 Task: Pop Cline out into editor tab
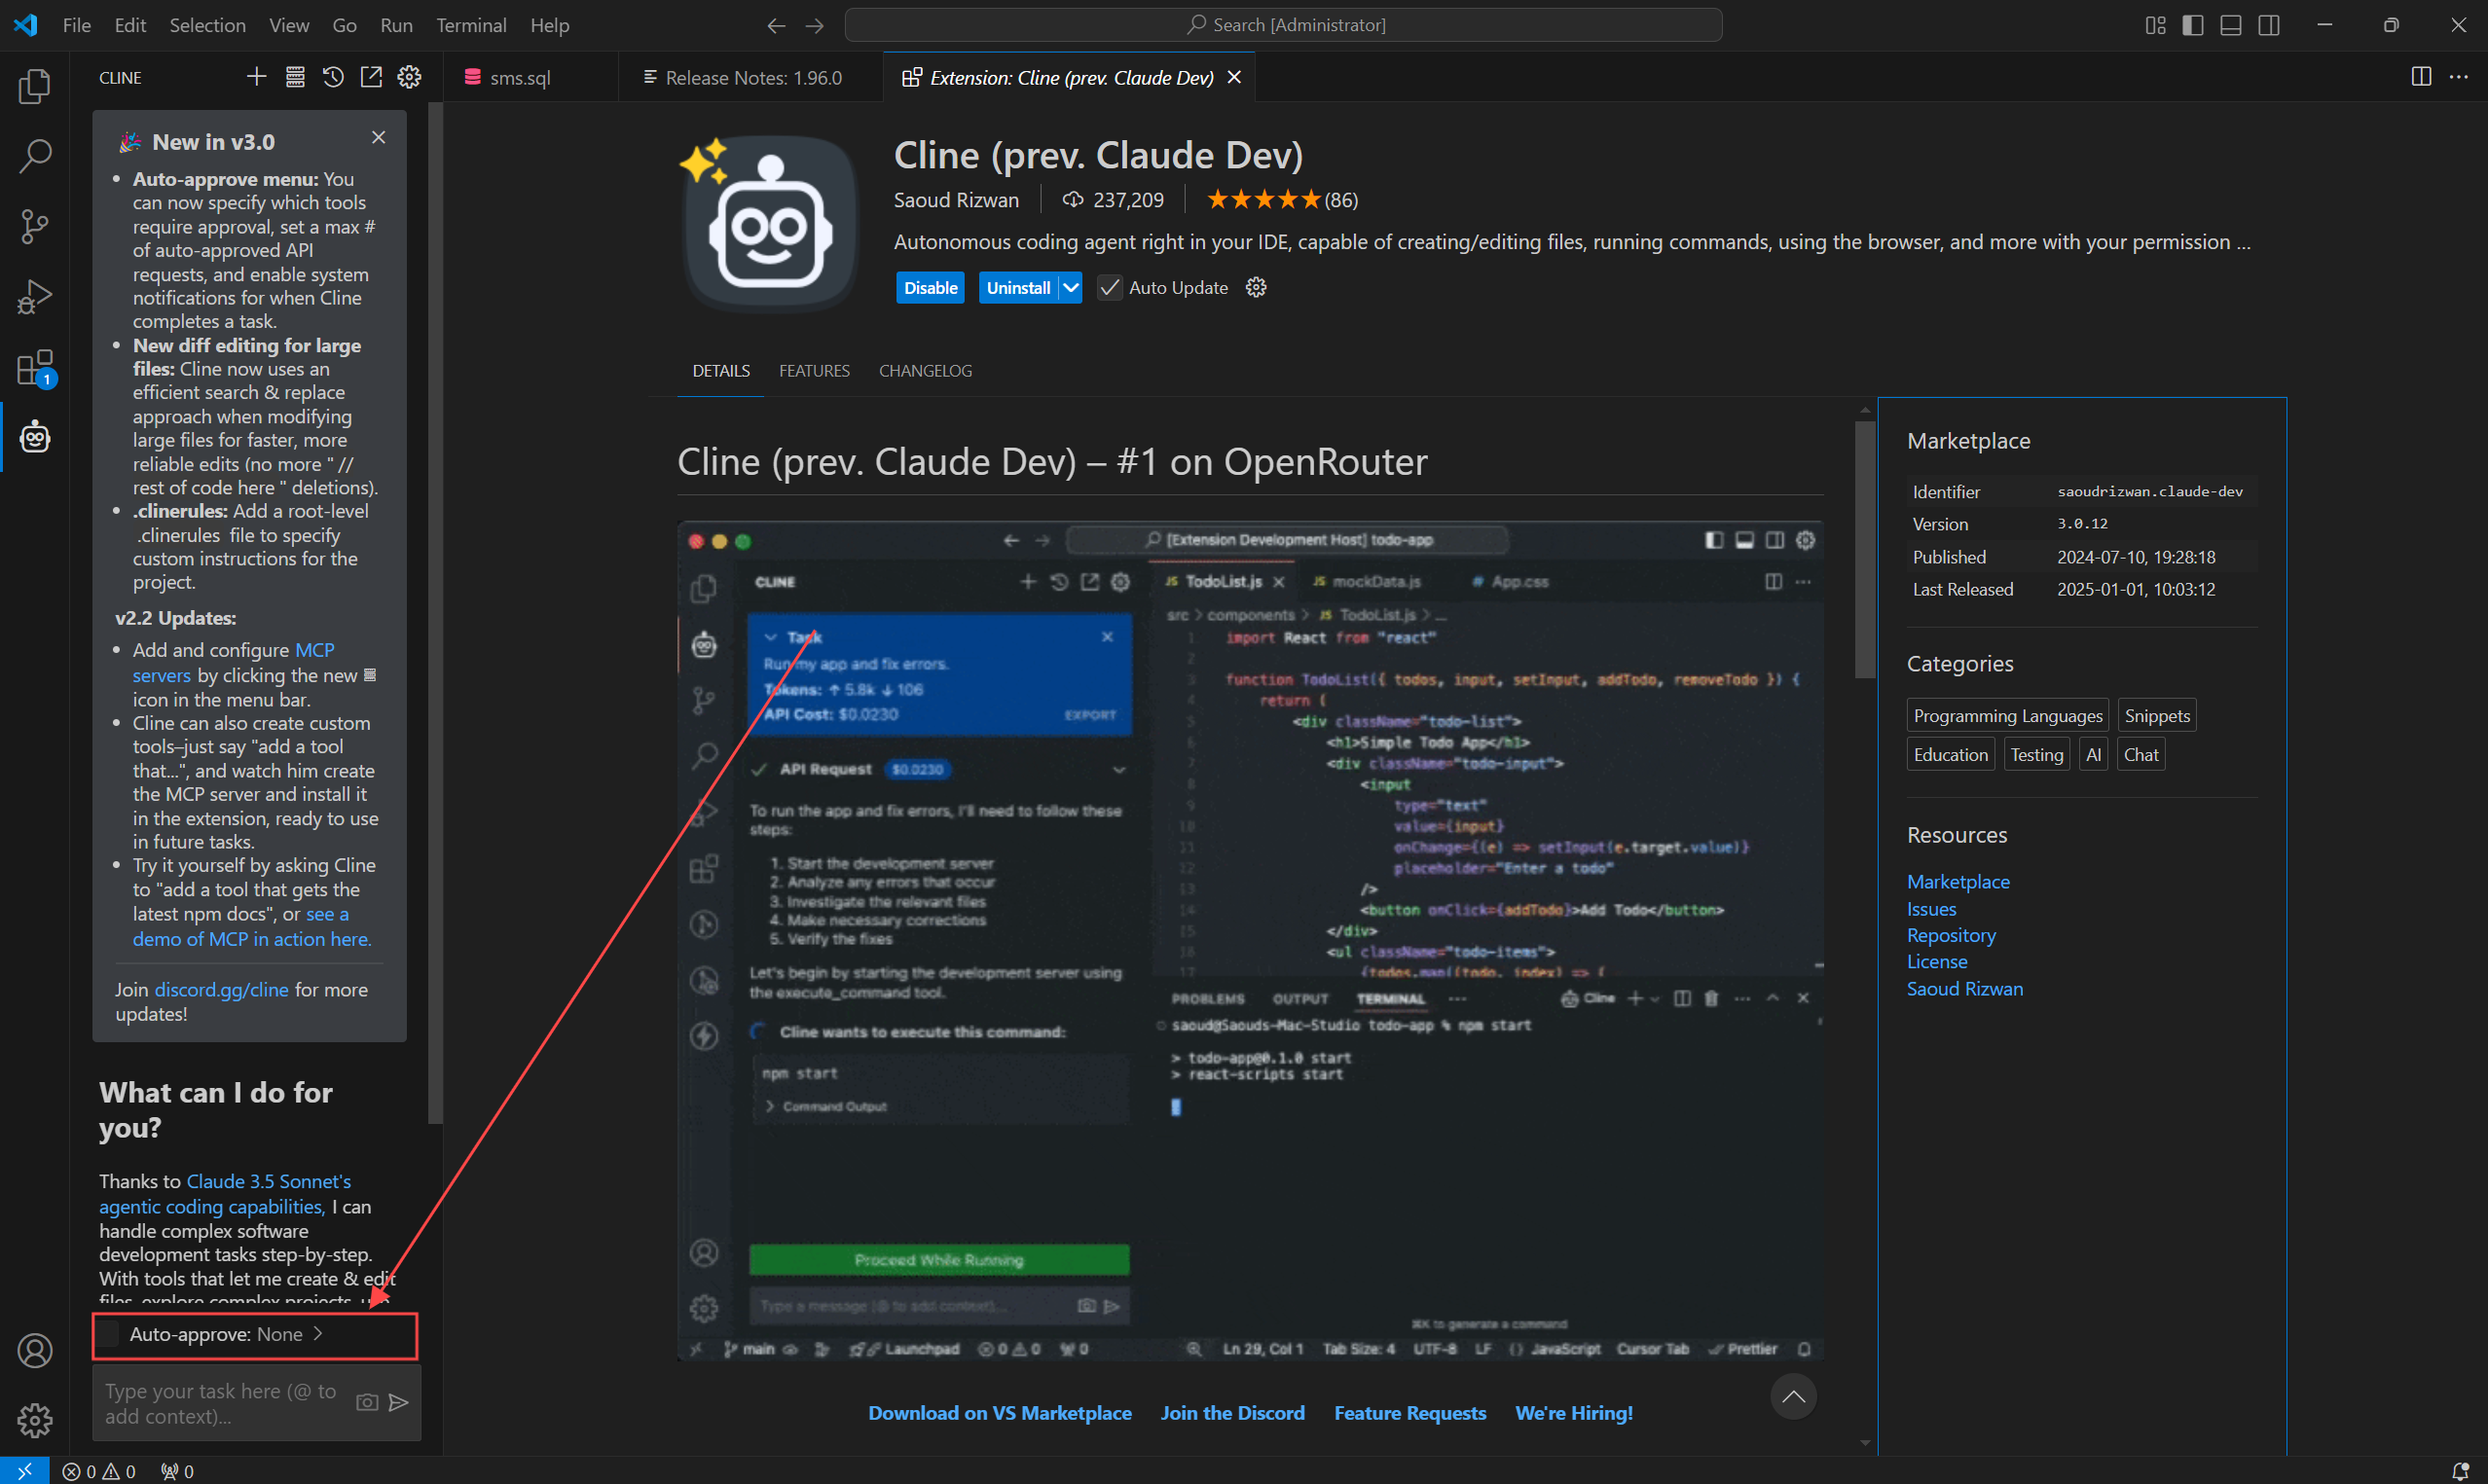tap(371, 77)
